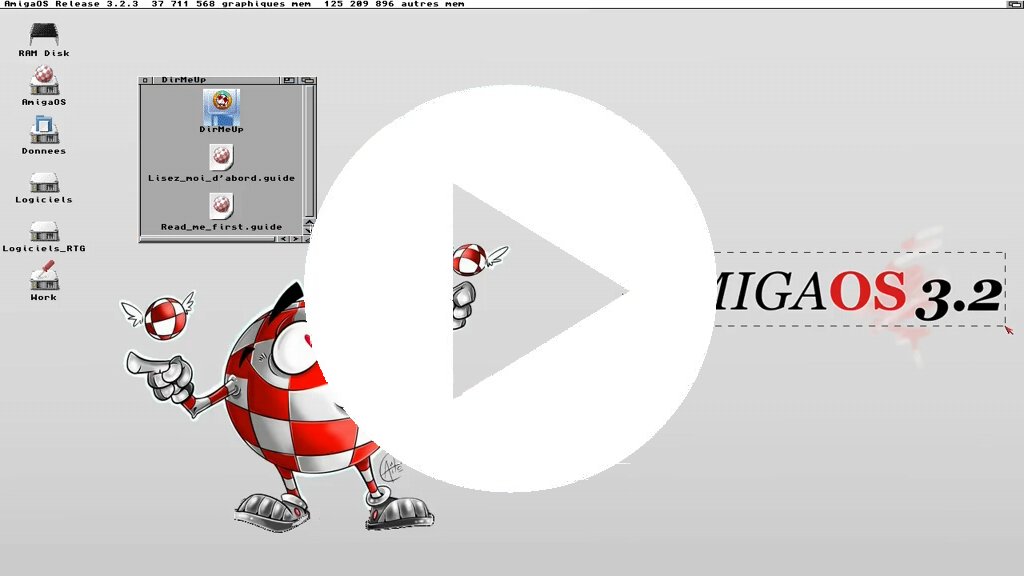
Task: Click scroll-left arrow on DirMeUp bottom bar
Action: tap(283, 238)
